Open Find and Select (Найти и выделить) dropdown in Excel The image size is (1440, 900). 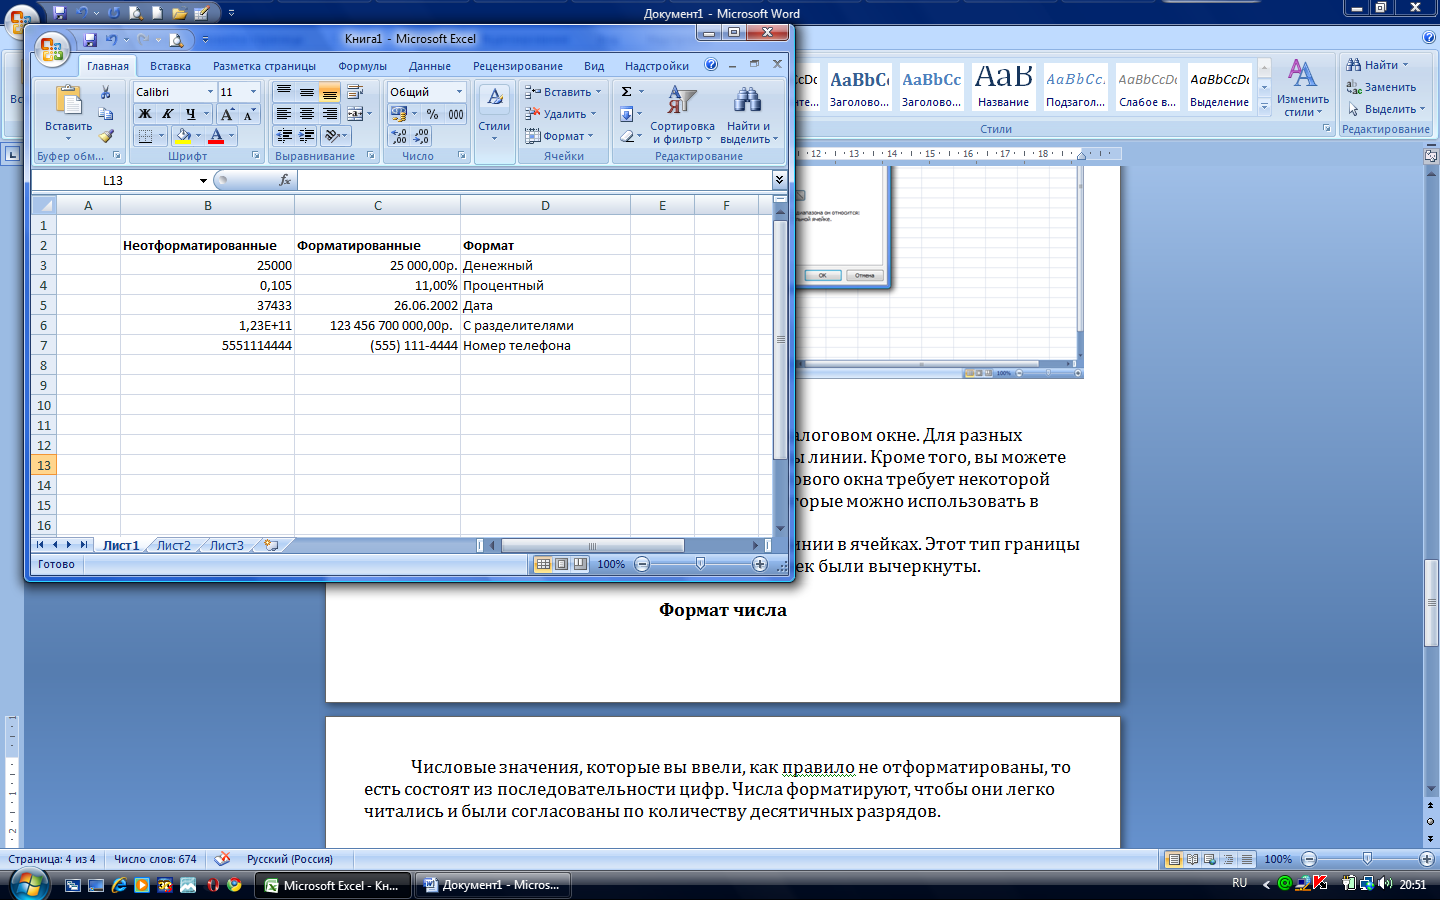click(748, 114)
